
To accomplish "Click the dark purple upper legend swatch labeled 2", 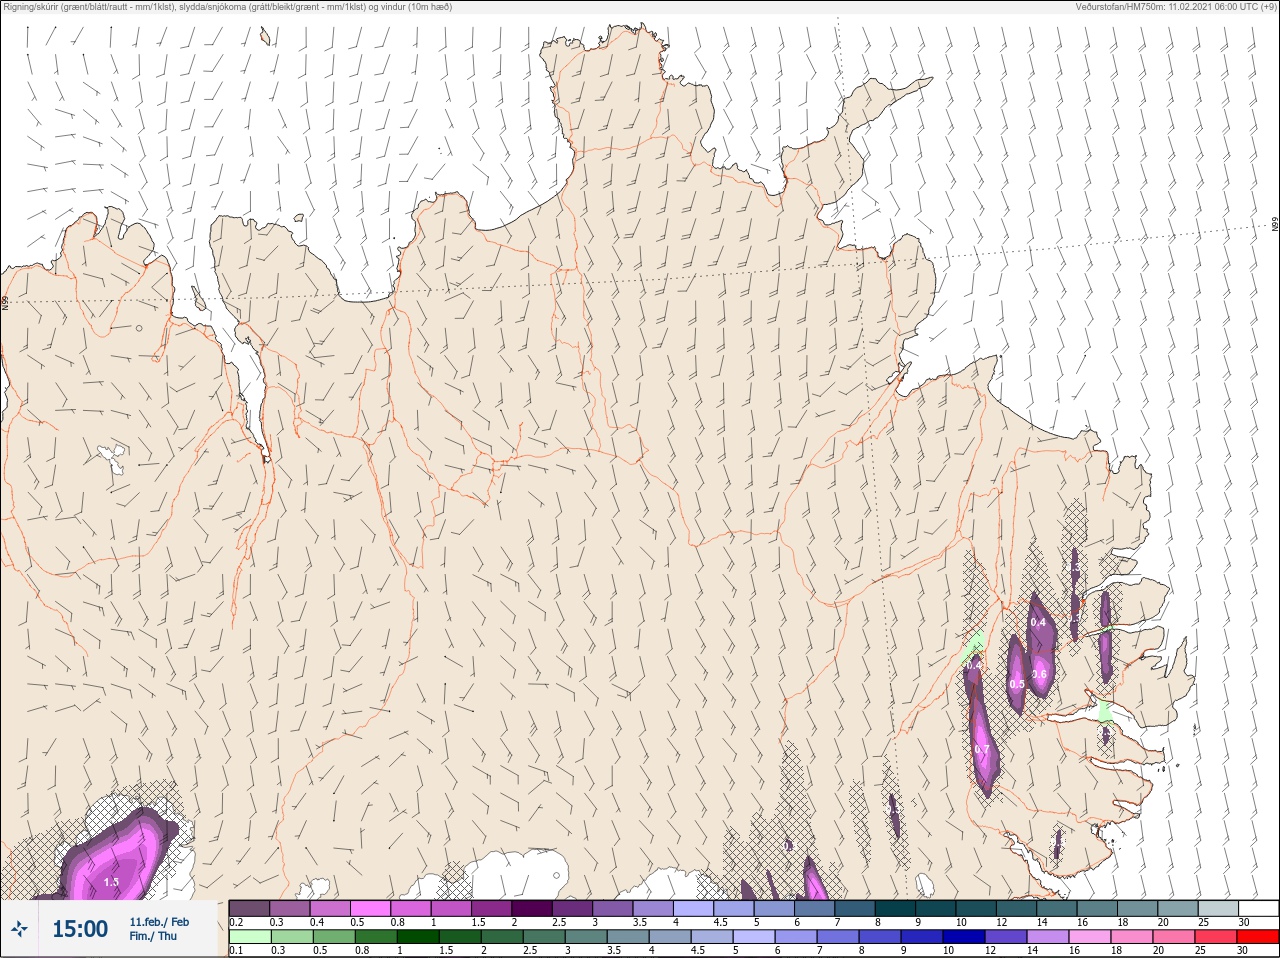I will (x=533, y=908).
